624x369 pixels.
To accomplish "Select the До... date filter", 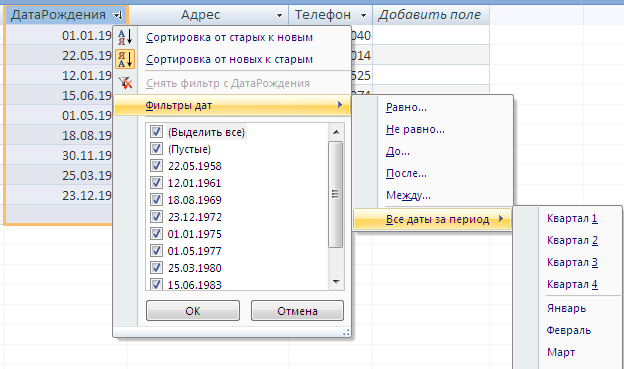I will [x=398, y=151].
